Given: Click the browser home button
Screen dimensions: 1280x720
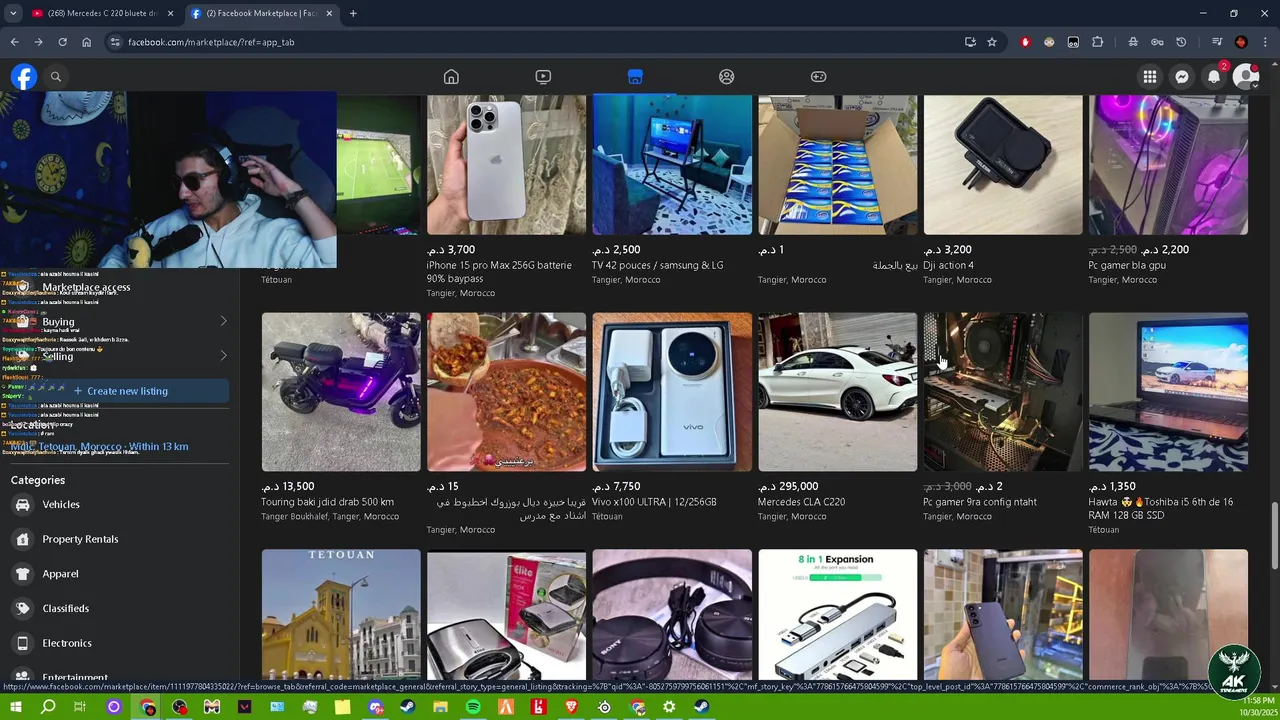Looking at the screenshot, I should 86,42.
